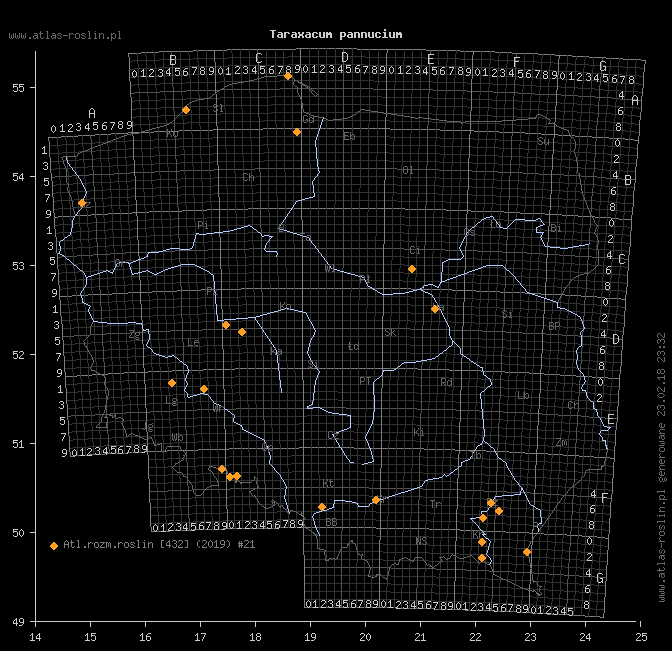Click the large A letter above the left grid
672x651 pixels.
coord(92,113)
